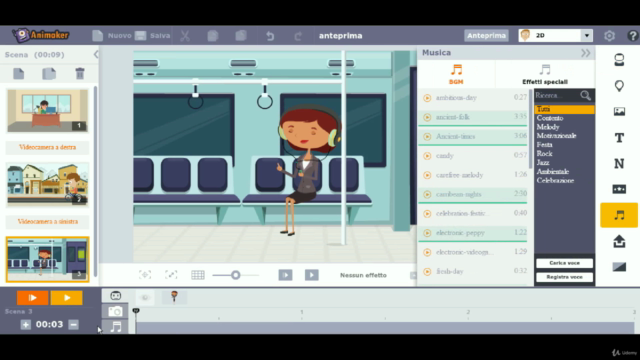640x360 pixels.
Task: Click the scissors cut icon
Action: pyautogui.click(x=185, y=36)
